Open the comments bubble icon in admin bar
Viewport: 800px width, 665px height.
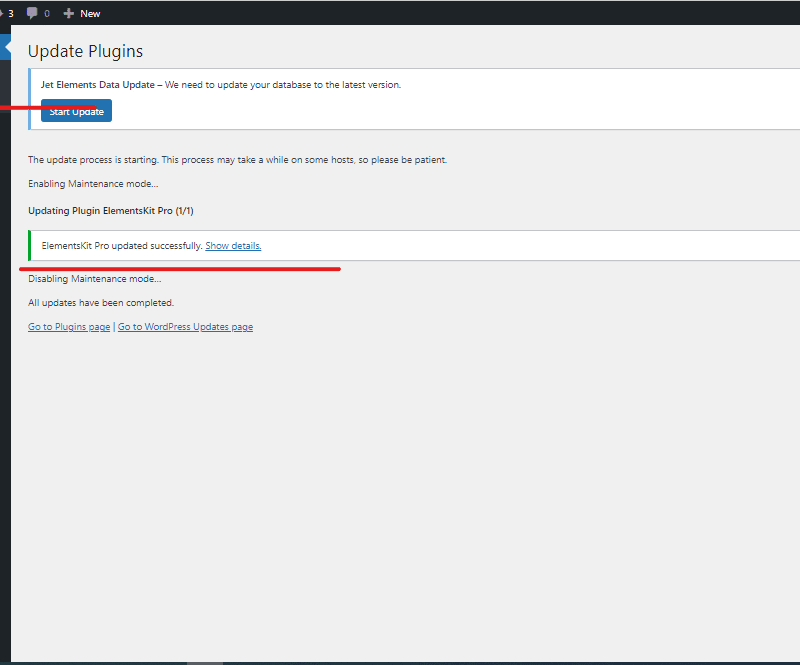click(32, 13)
